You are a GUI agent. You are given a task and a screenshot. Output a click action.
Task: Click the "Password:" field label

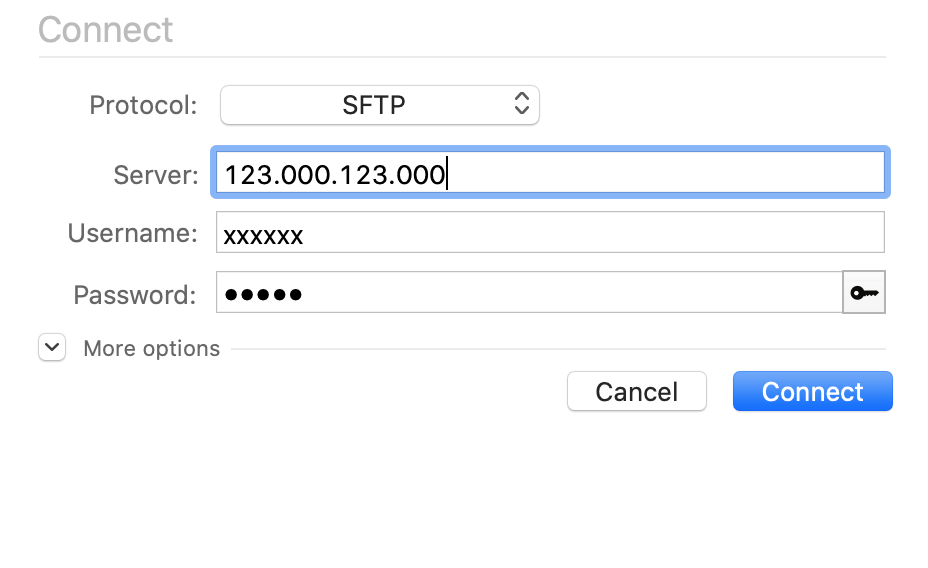click(x=136, y=295)
